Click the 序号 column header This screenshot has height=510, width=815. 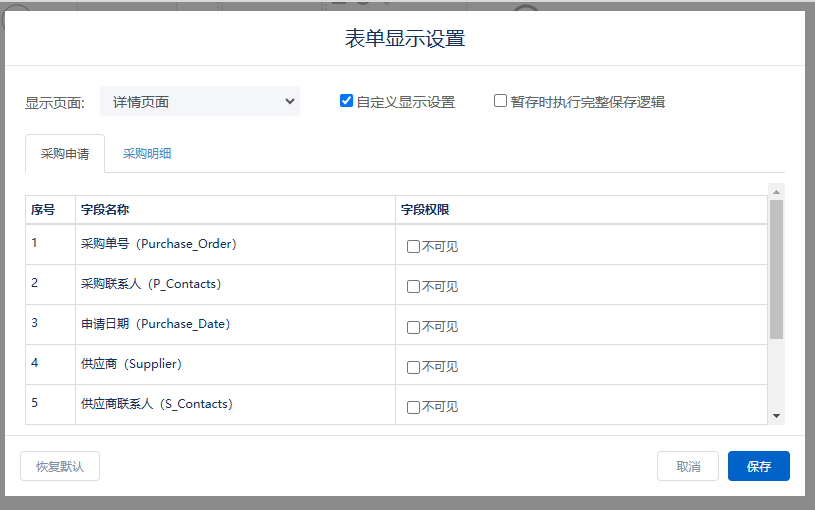[43, 210]
